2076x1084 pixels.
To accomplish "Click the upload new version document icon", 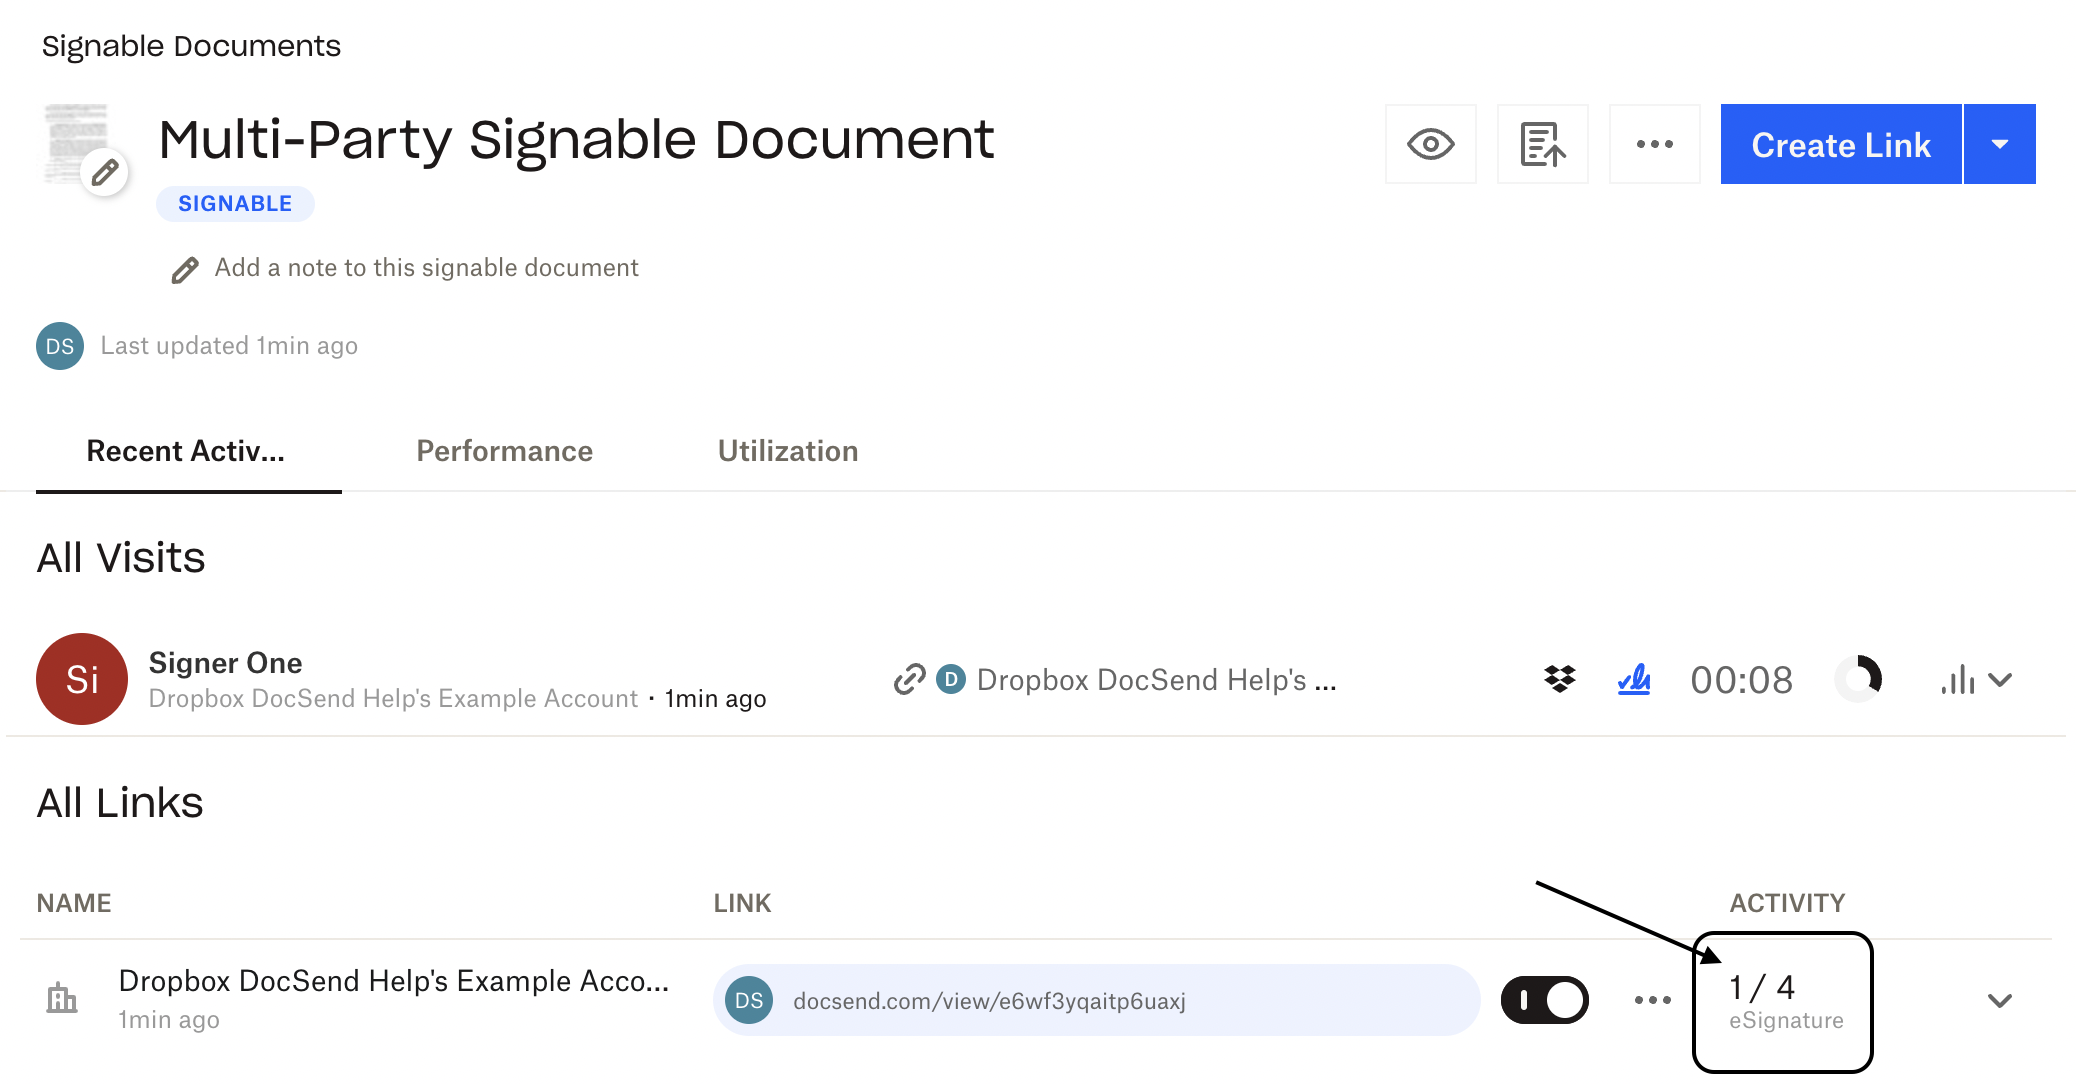I will pyautogui.click(x=1542, y=144).
